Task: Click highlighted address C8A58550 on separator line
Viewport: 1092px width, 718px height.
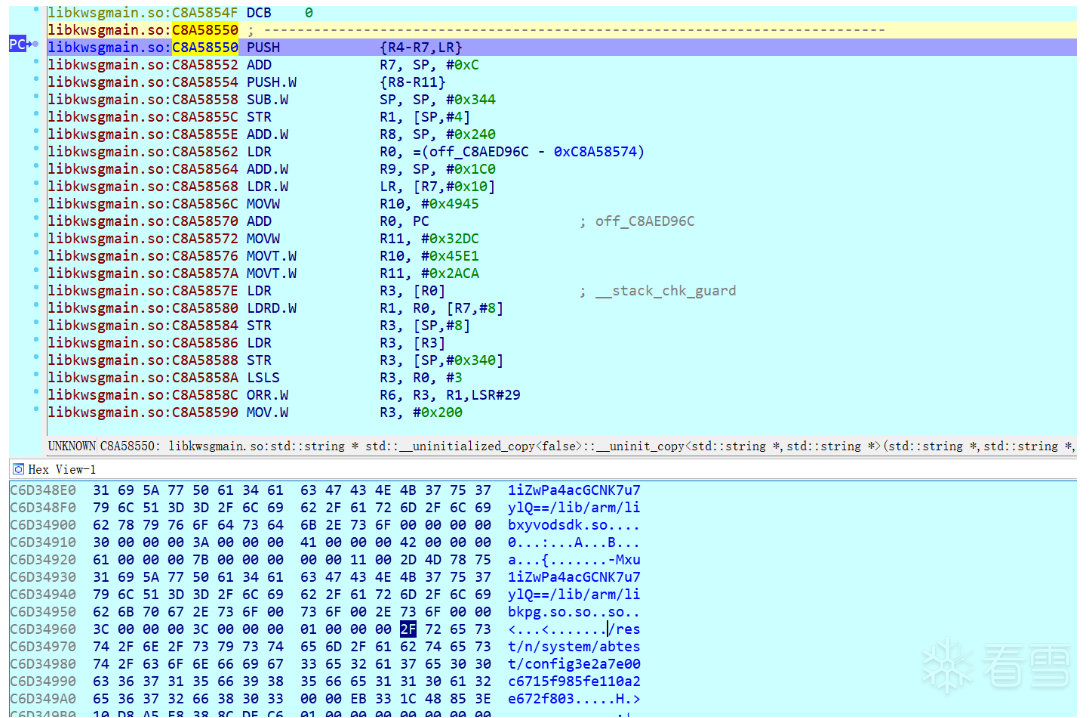Action: coord(205,30)
